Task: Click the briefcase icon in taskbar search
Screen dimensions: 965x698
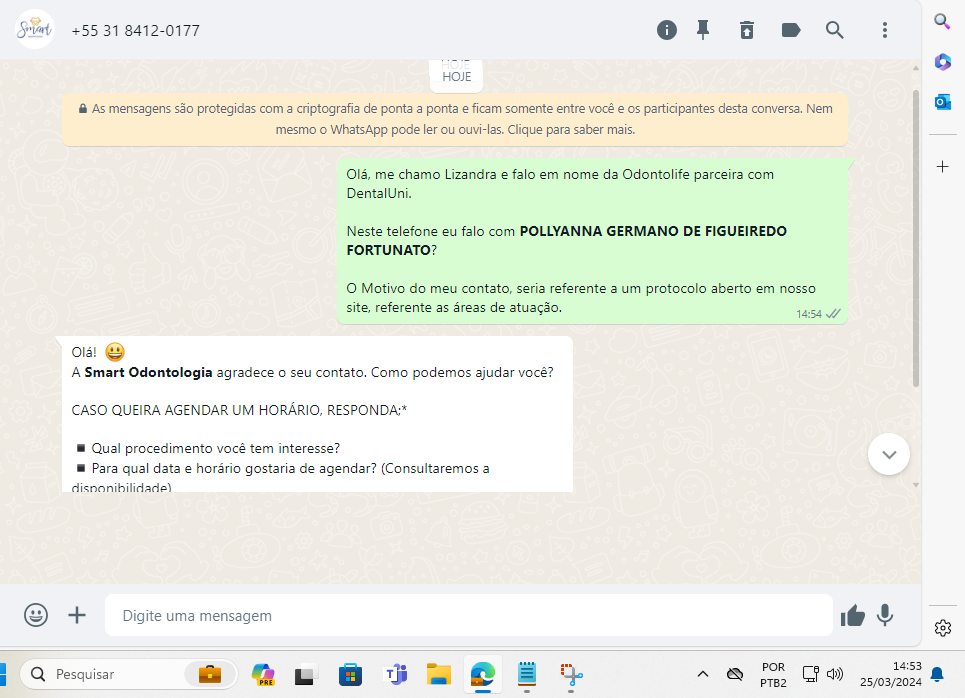Action: click(210, 675)
